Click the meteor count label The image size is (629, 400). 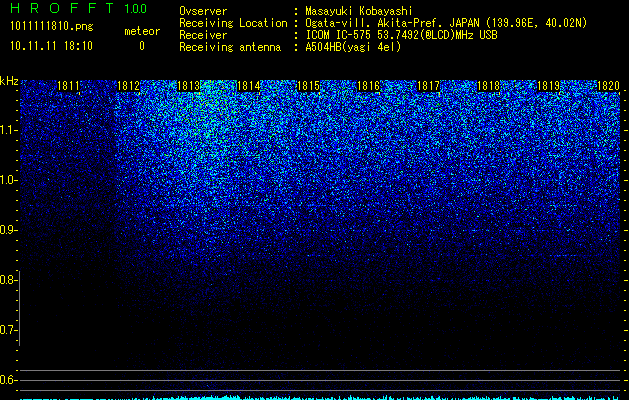[142, 31]
